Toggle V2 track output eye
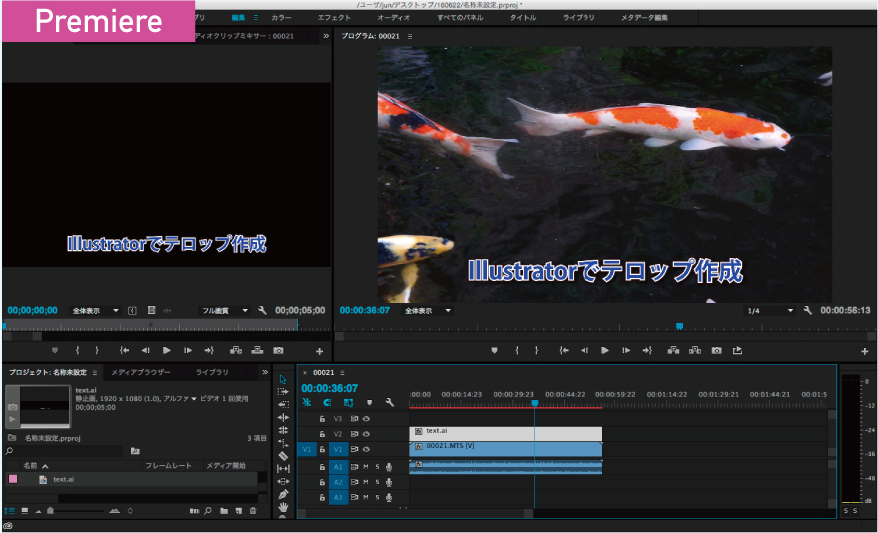This screenshot has width=878, height=533. pos(366,434)
